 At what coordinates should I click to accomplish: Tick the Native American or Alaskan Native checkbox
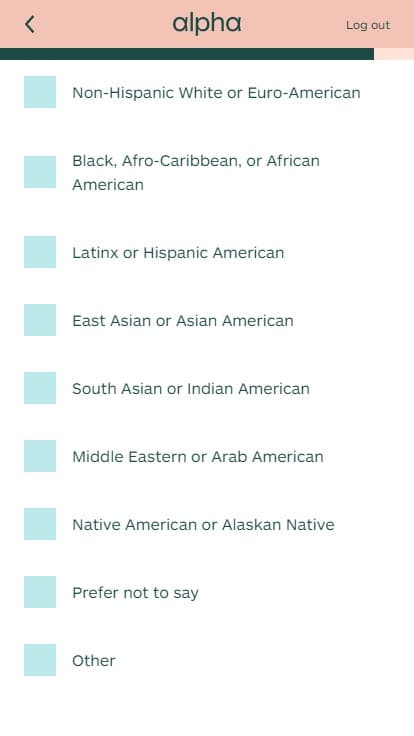[40, 524]
